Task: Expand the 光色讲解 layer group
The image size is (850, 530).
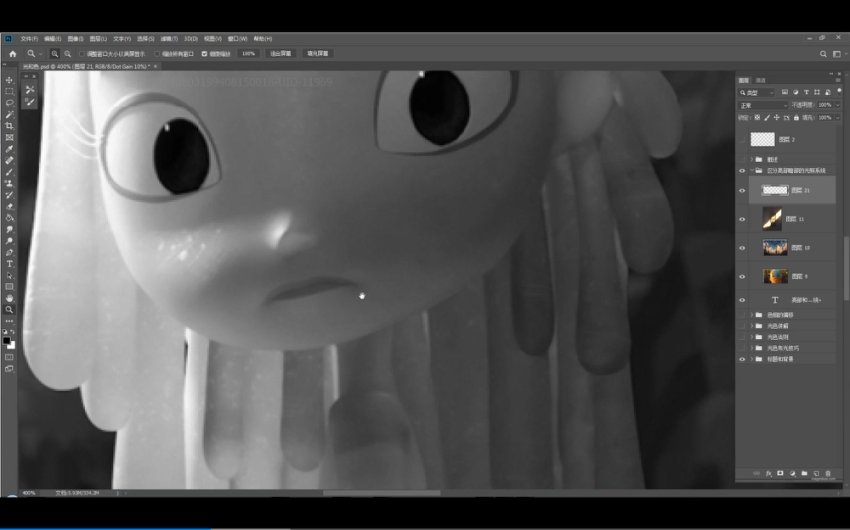Action: pyautogui.click(x=752, y=326)
